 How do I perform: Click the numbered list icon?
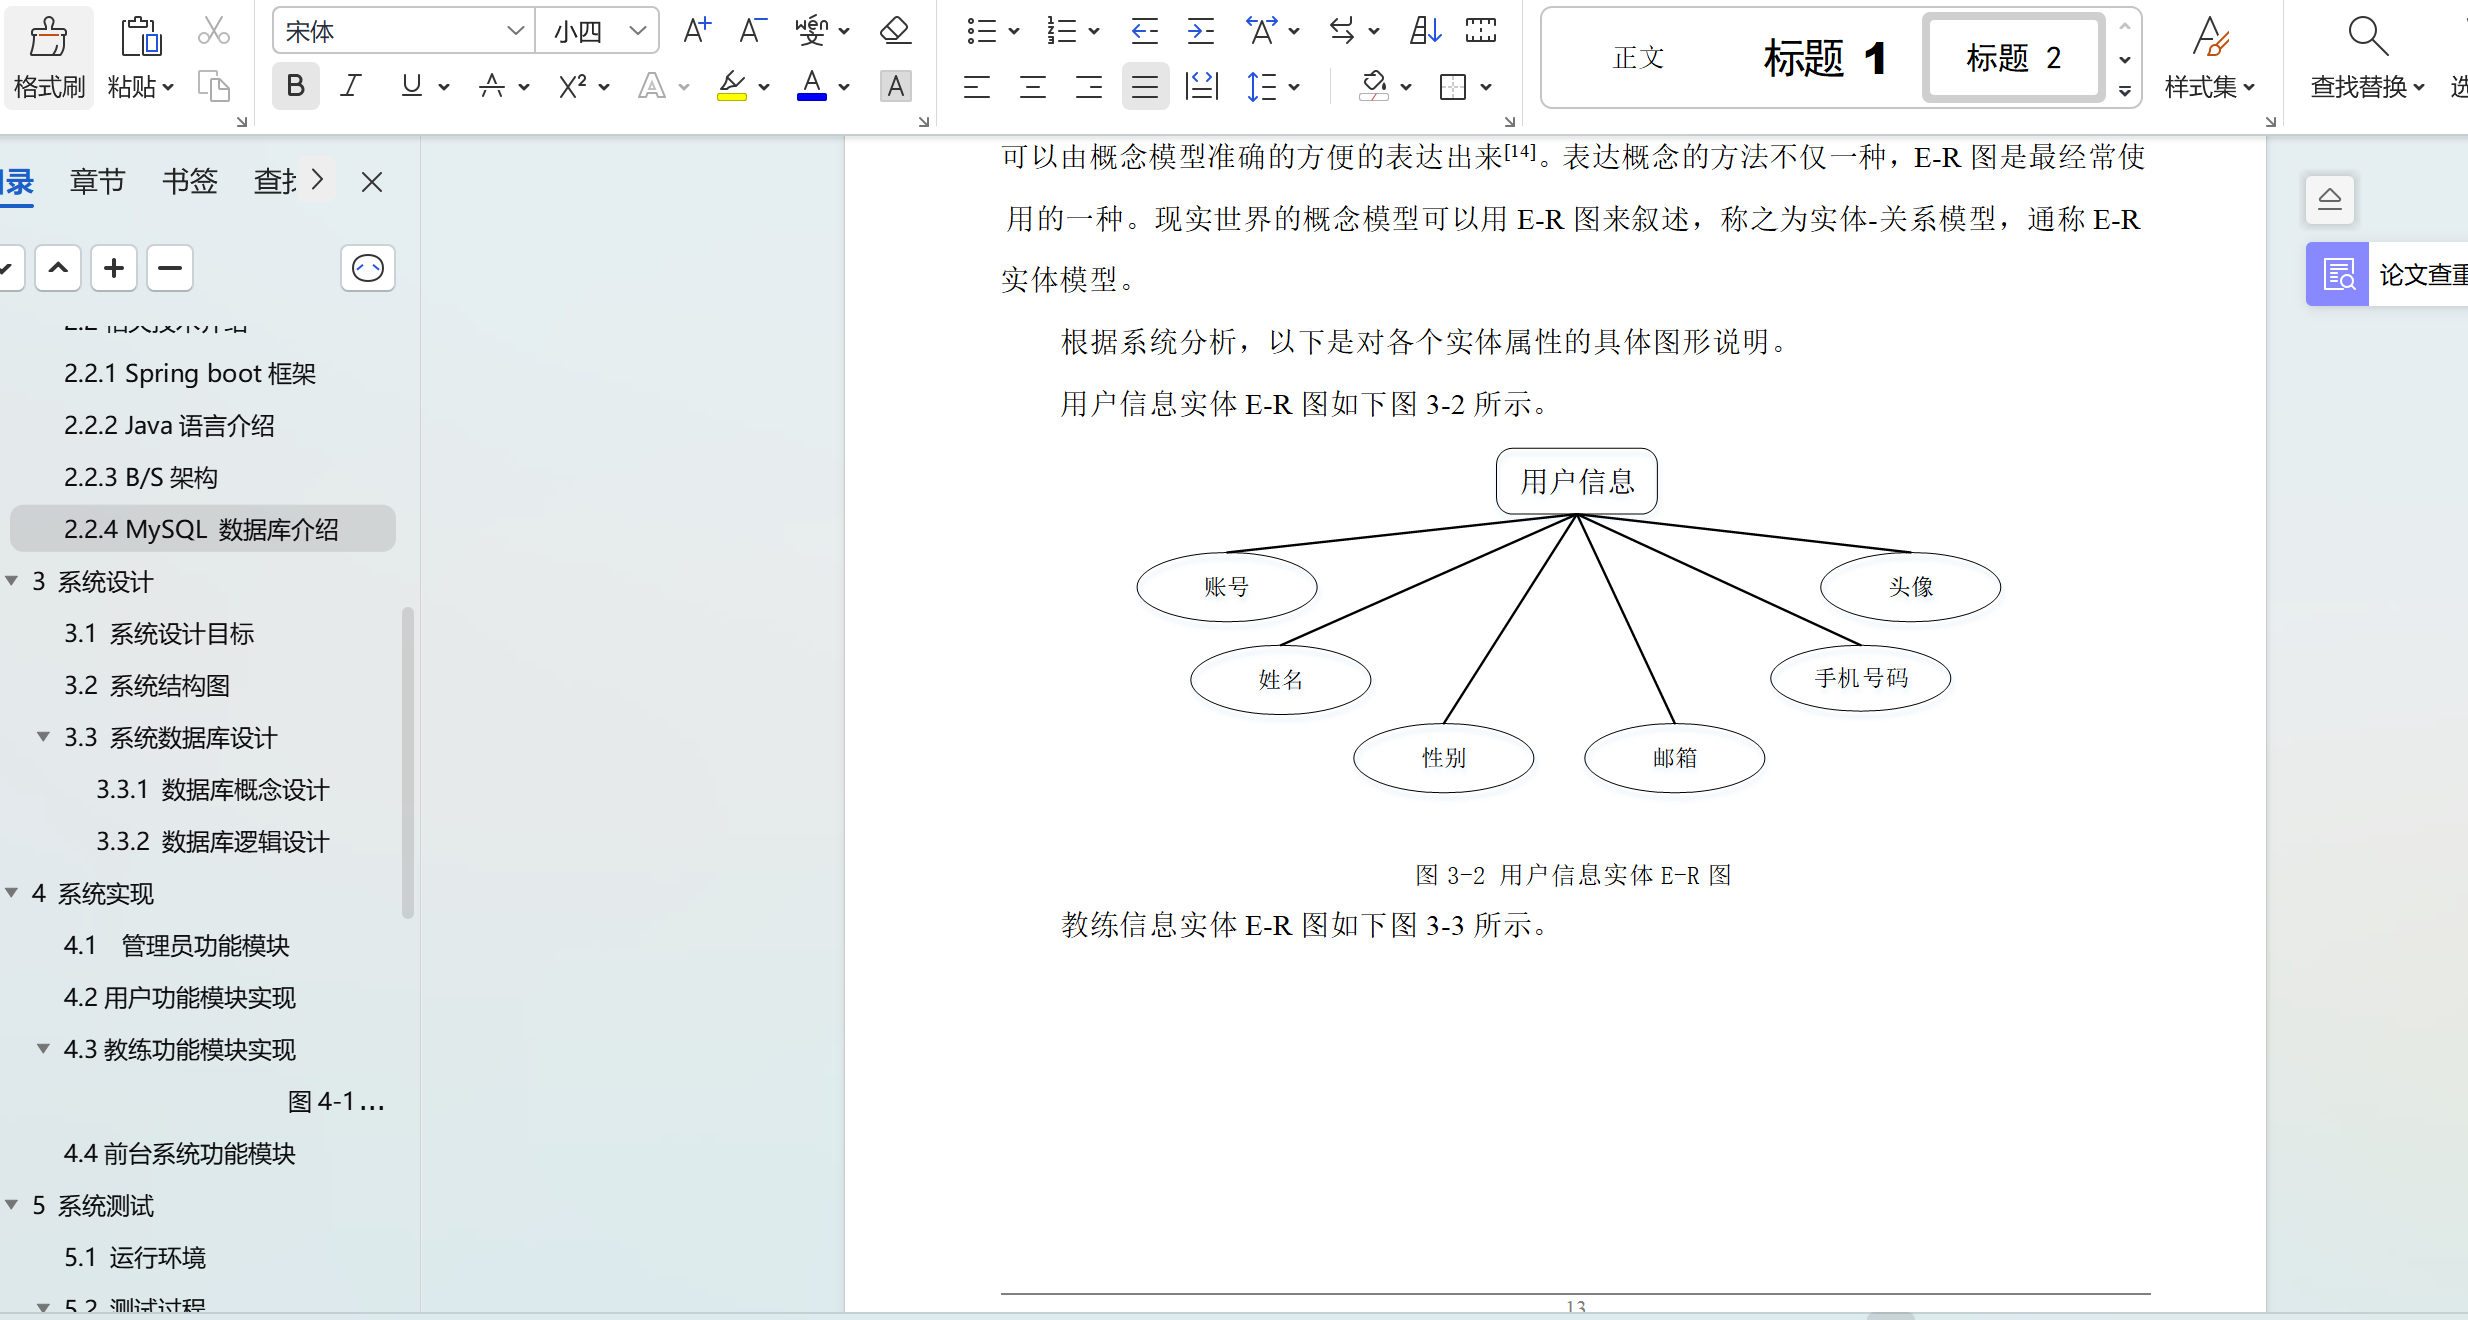click(x=1061, y=31)
